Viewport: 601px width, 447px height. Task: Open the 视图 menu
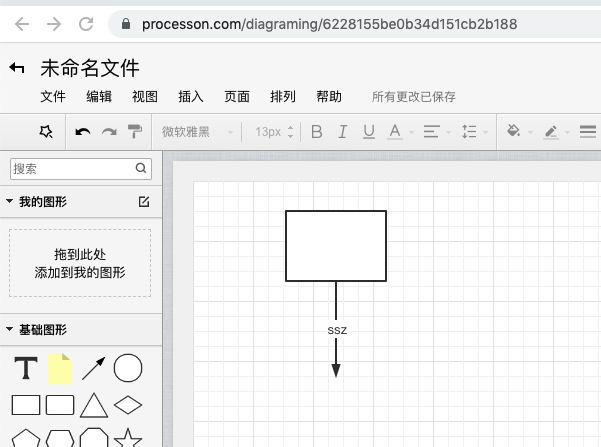[145, 97]
